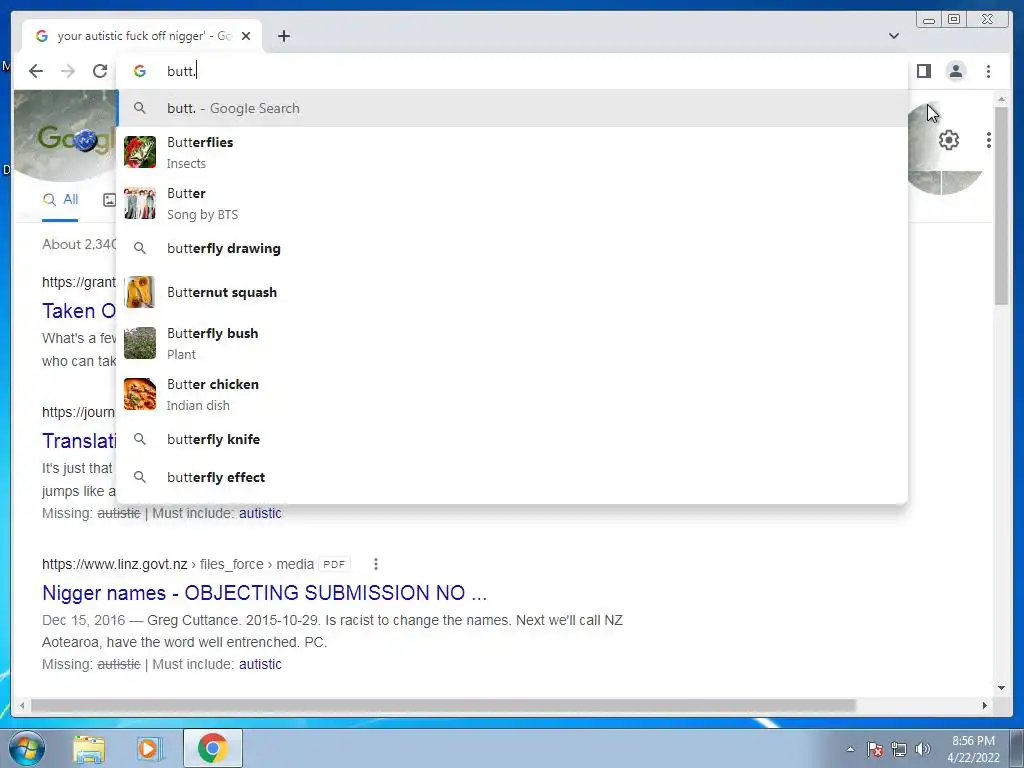Open the Chrome side panel
The width and height of the screenshot is (1024, 768).
click(923, 71)
